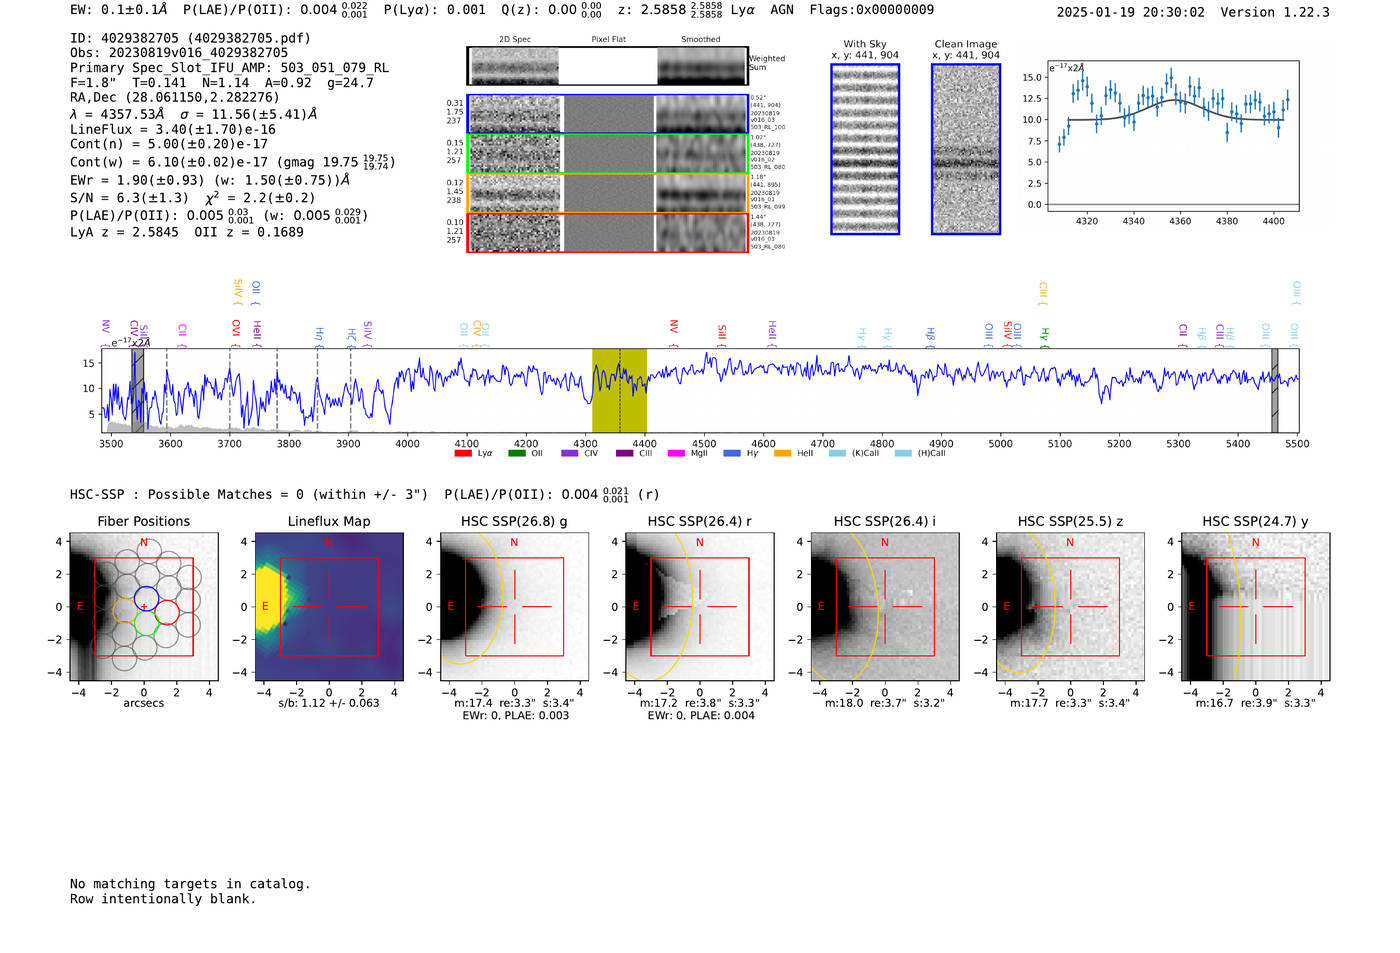Click the (K)CaII legend swatch
The width and height of the screenshot is (1400, 953).
(x=837, y=454)
